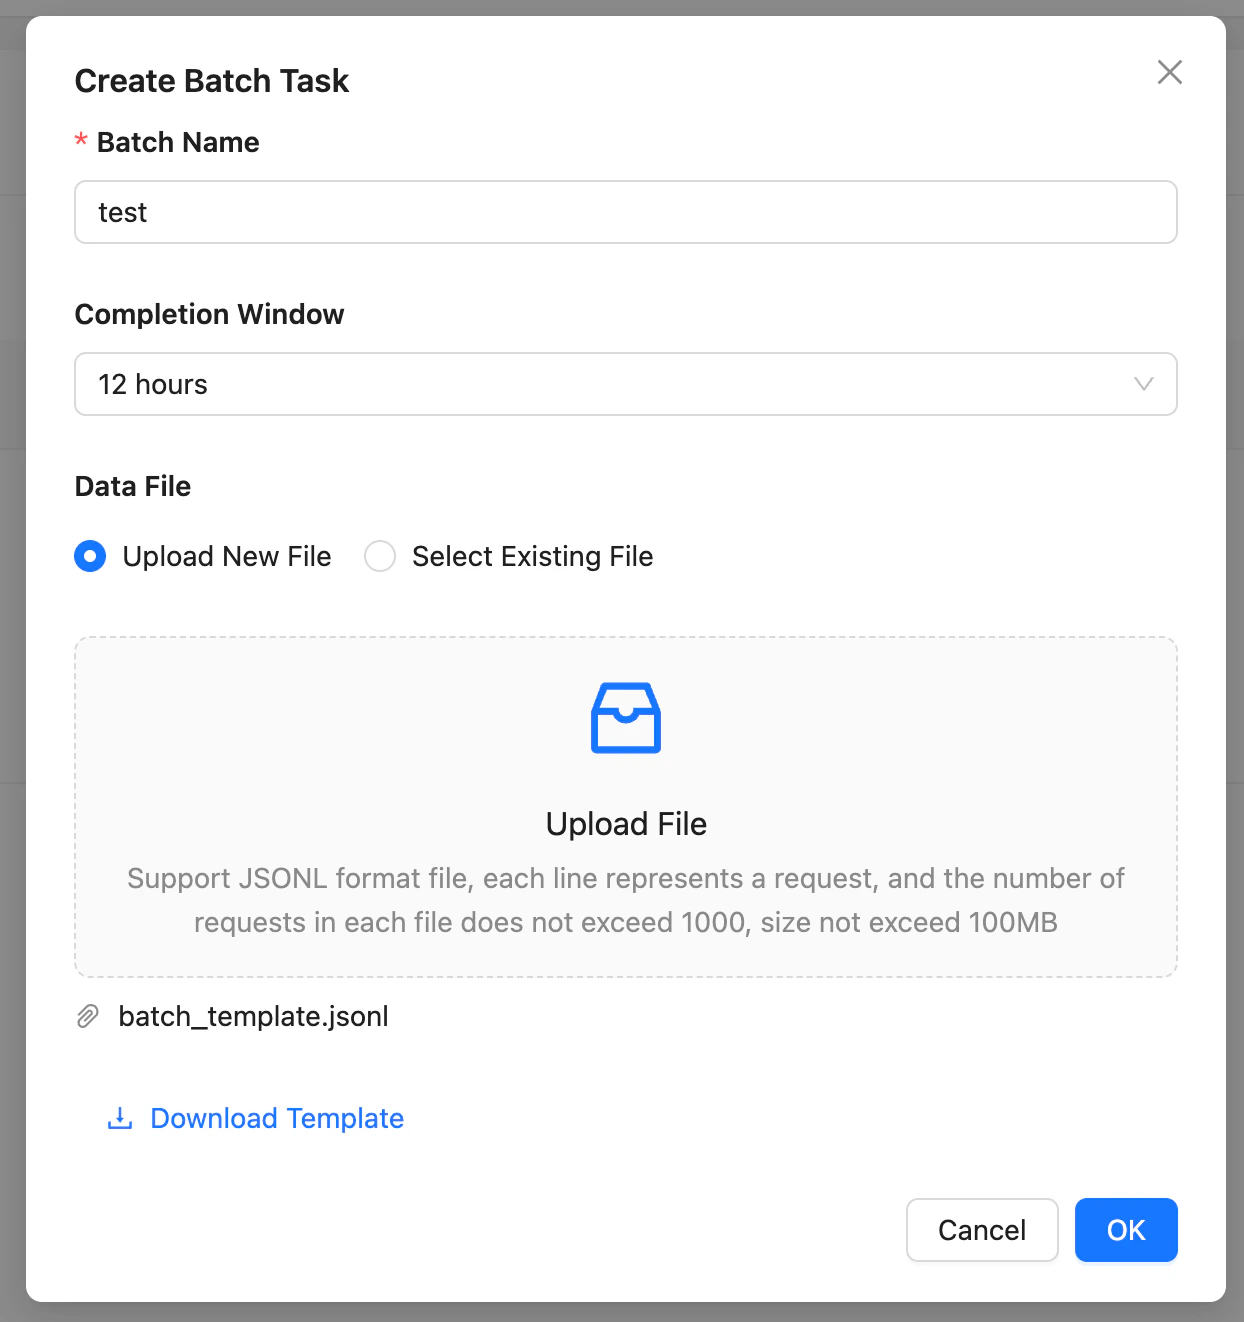Confirm with the OK button
Screen dimensions: 1244x1322
(x=1126, y=1230)
